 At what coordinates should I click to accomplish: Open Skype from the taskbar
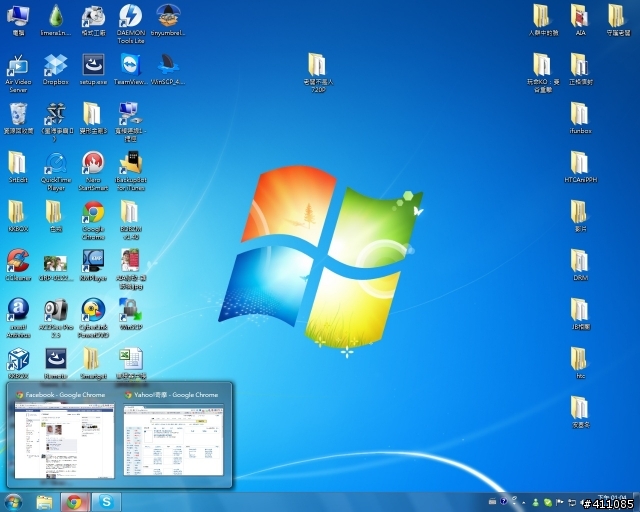pyautogui.click(x=106, y=502)
